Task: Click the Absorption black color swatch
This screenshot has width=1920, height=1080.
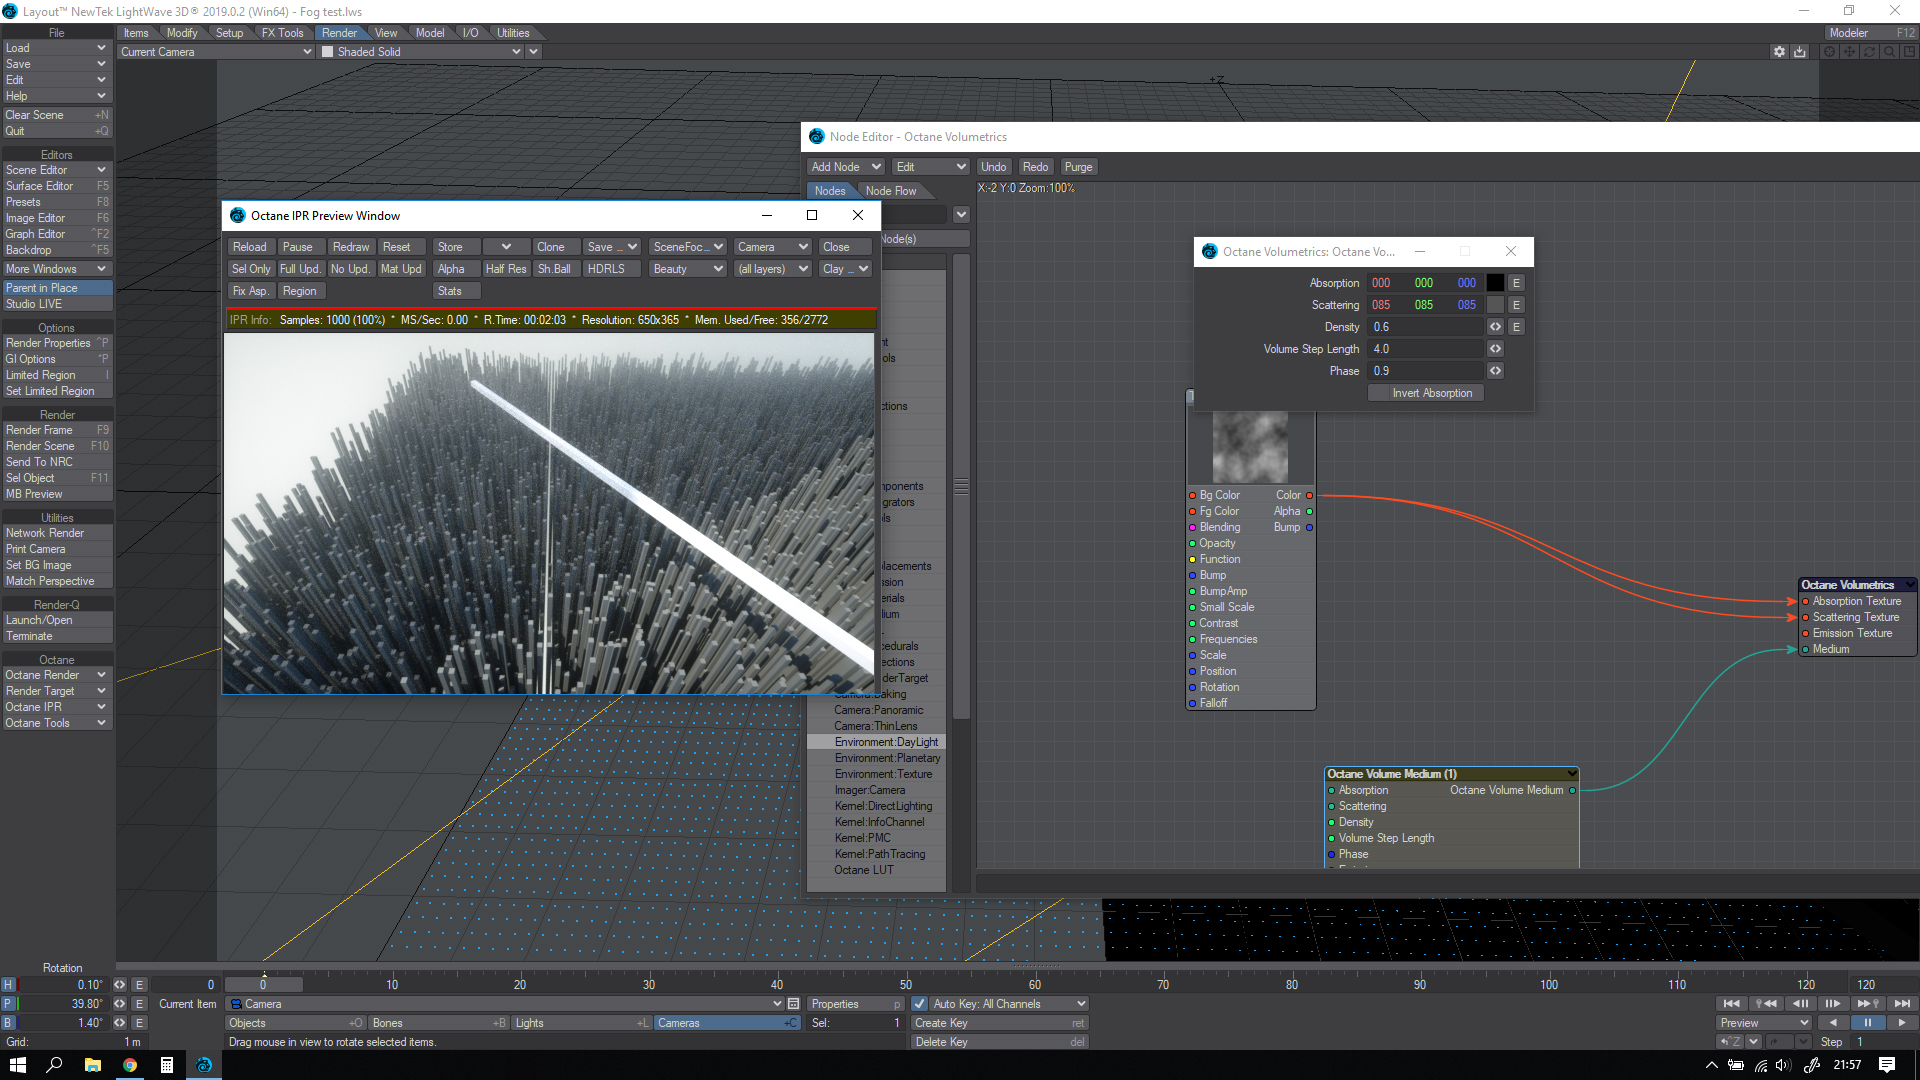Action: (x=1495, y=283)
